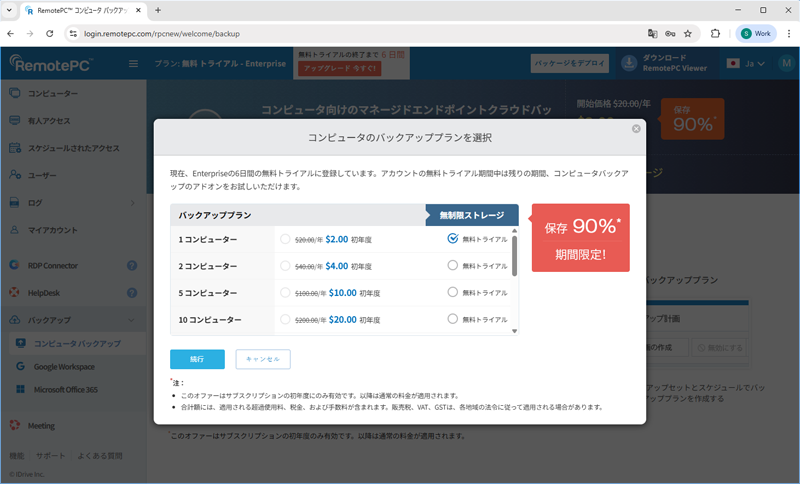Click the browser back arrow

point(11,34)
